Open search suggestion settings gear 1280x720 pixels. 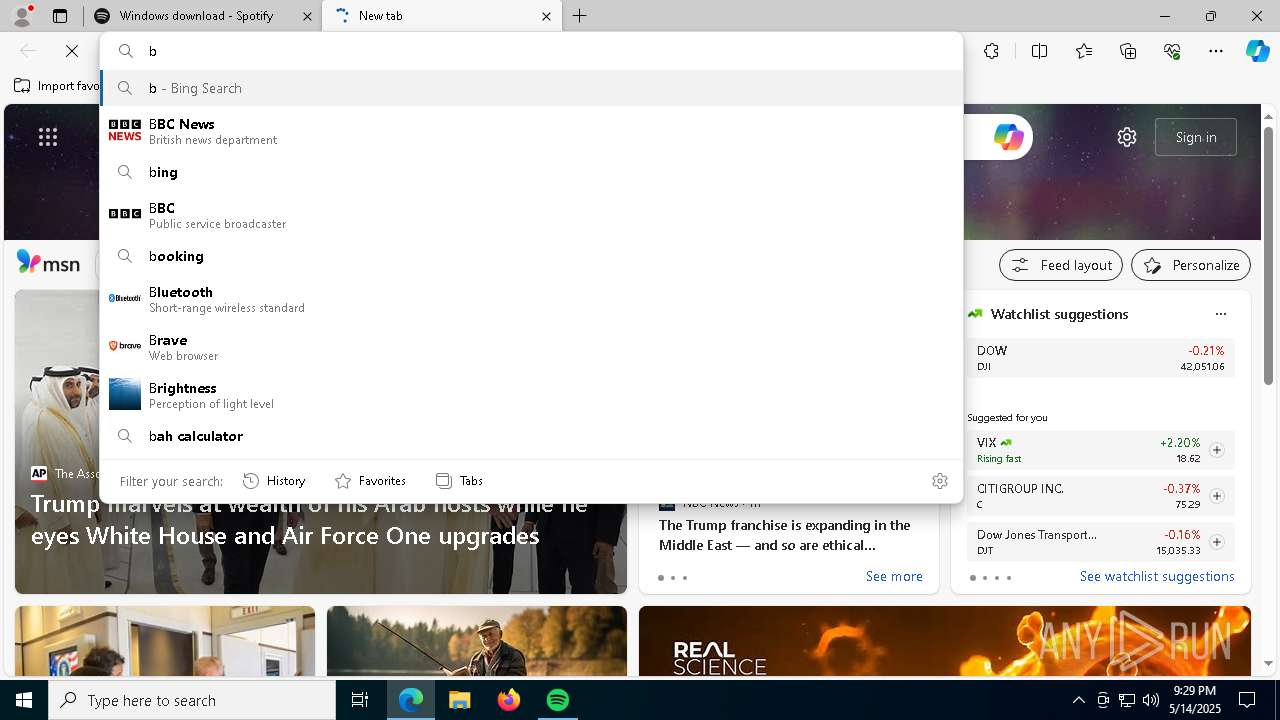(x=940, y=481)
